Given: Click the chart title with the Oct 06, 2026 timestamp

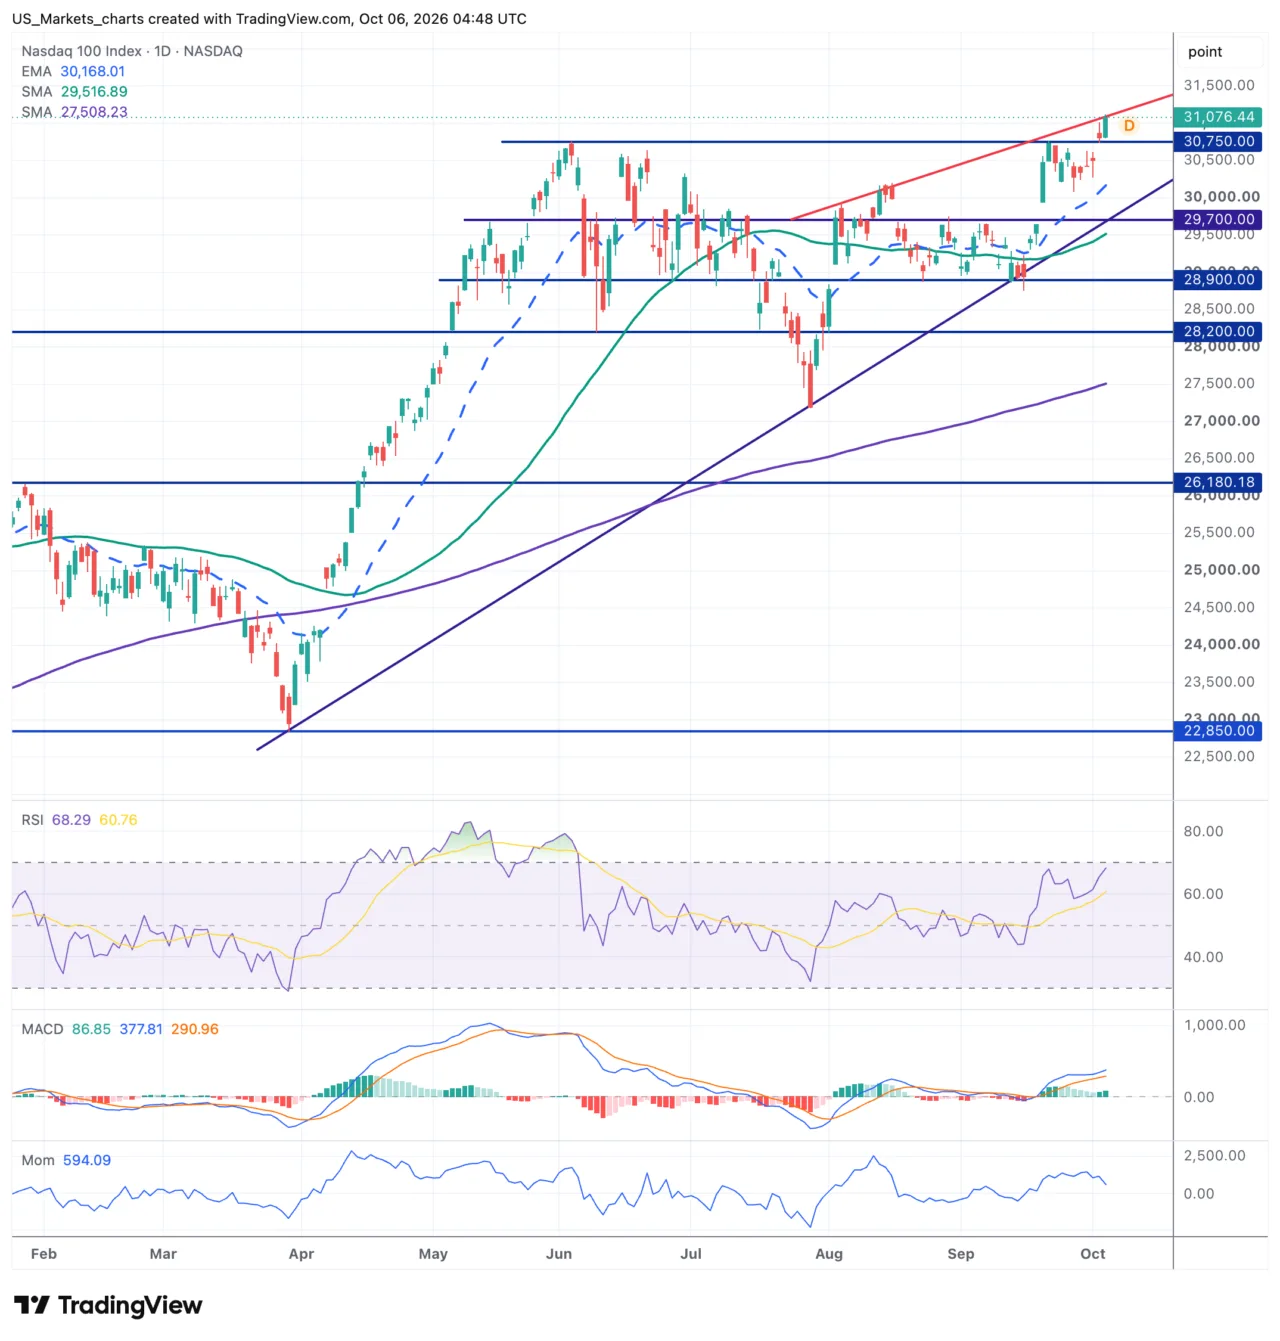Looking at the screenshot, I should pyautogui.click(x=269, y=19).
